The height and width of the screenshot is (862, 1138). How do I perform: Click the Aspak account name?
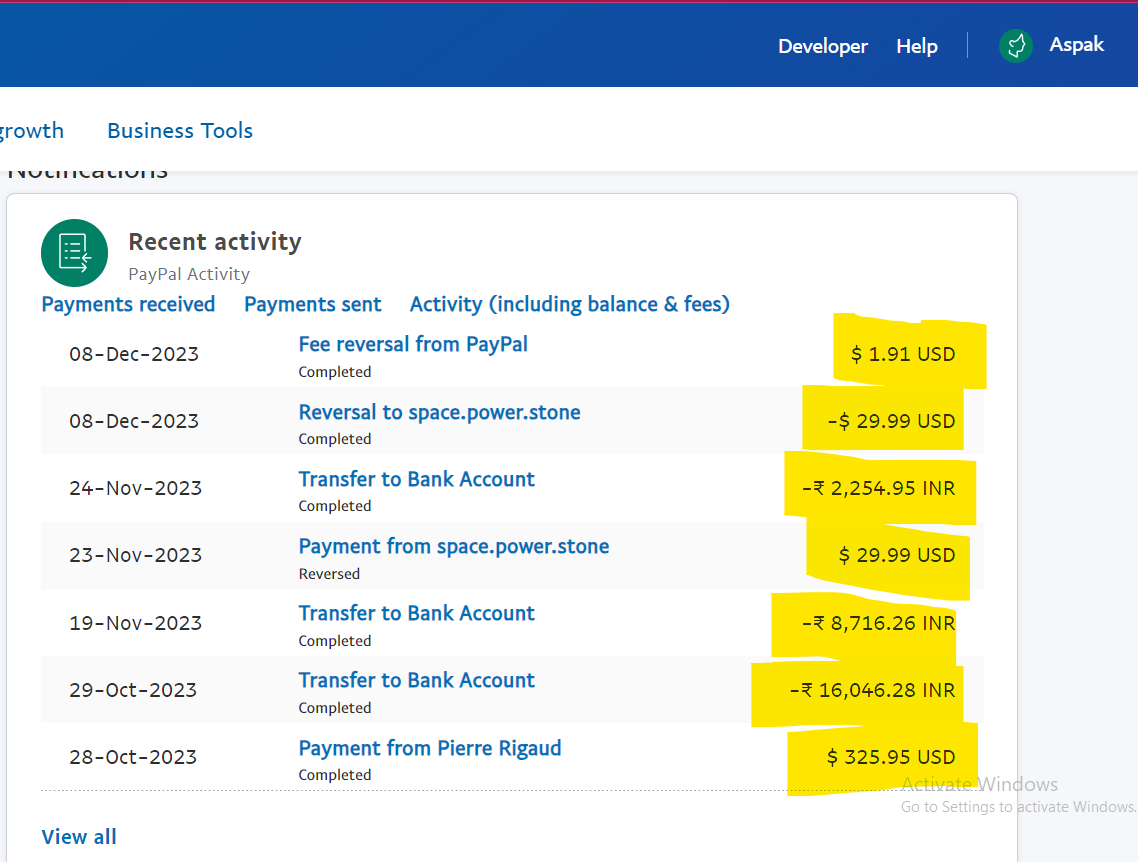[1076, 45]
